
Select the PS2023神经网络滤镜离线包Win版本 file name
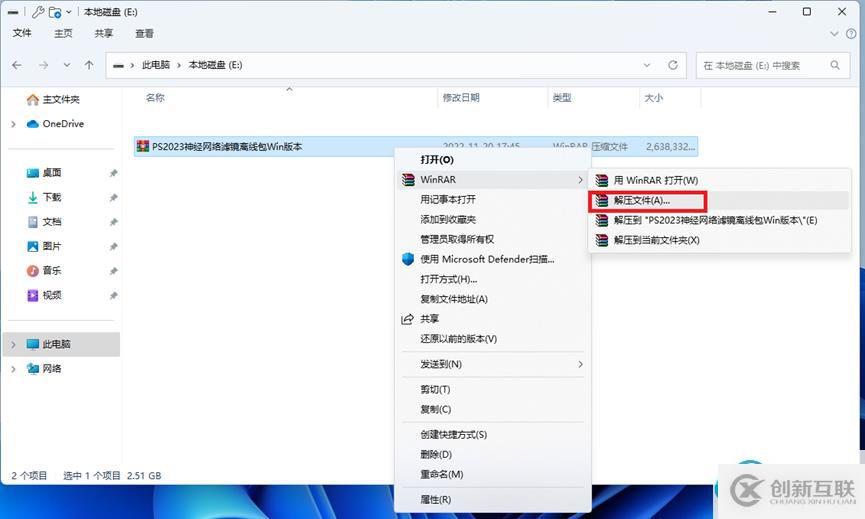tap(227, 147)
